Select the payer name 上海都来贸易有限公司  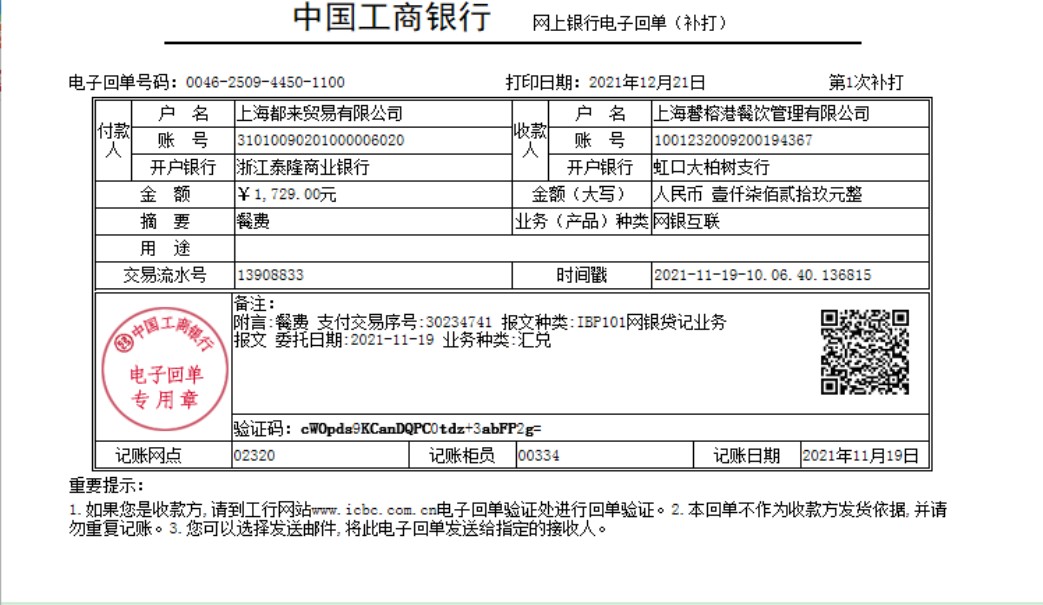(x=318, y=114)
